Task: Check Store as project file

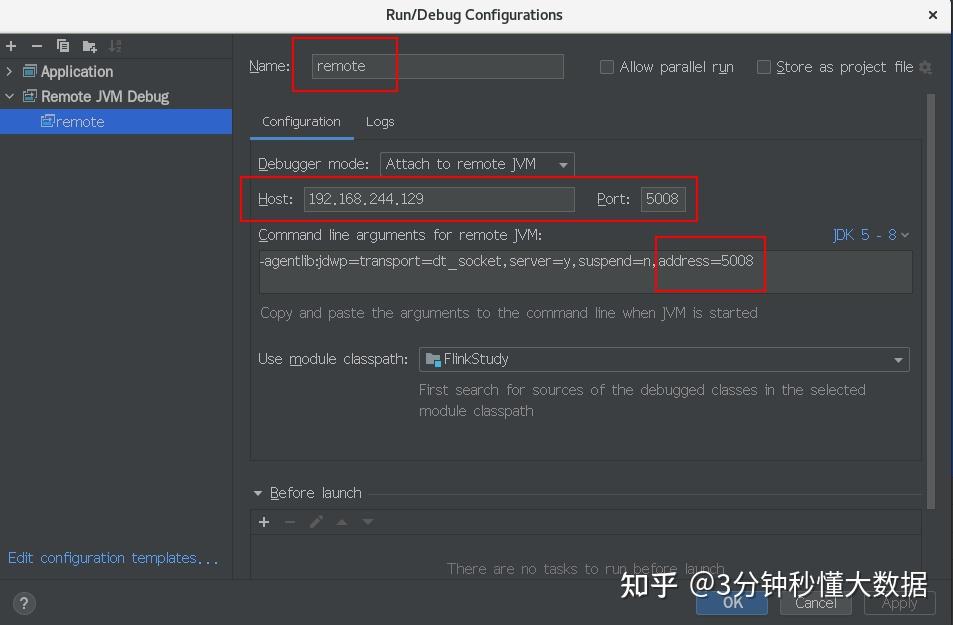Action: (763, 66)
